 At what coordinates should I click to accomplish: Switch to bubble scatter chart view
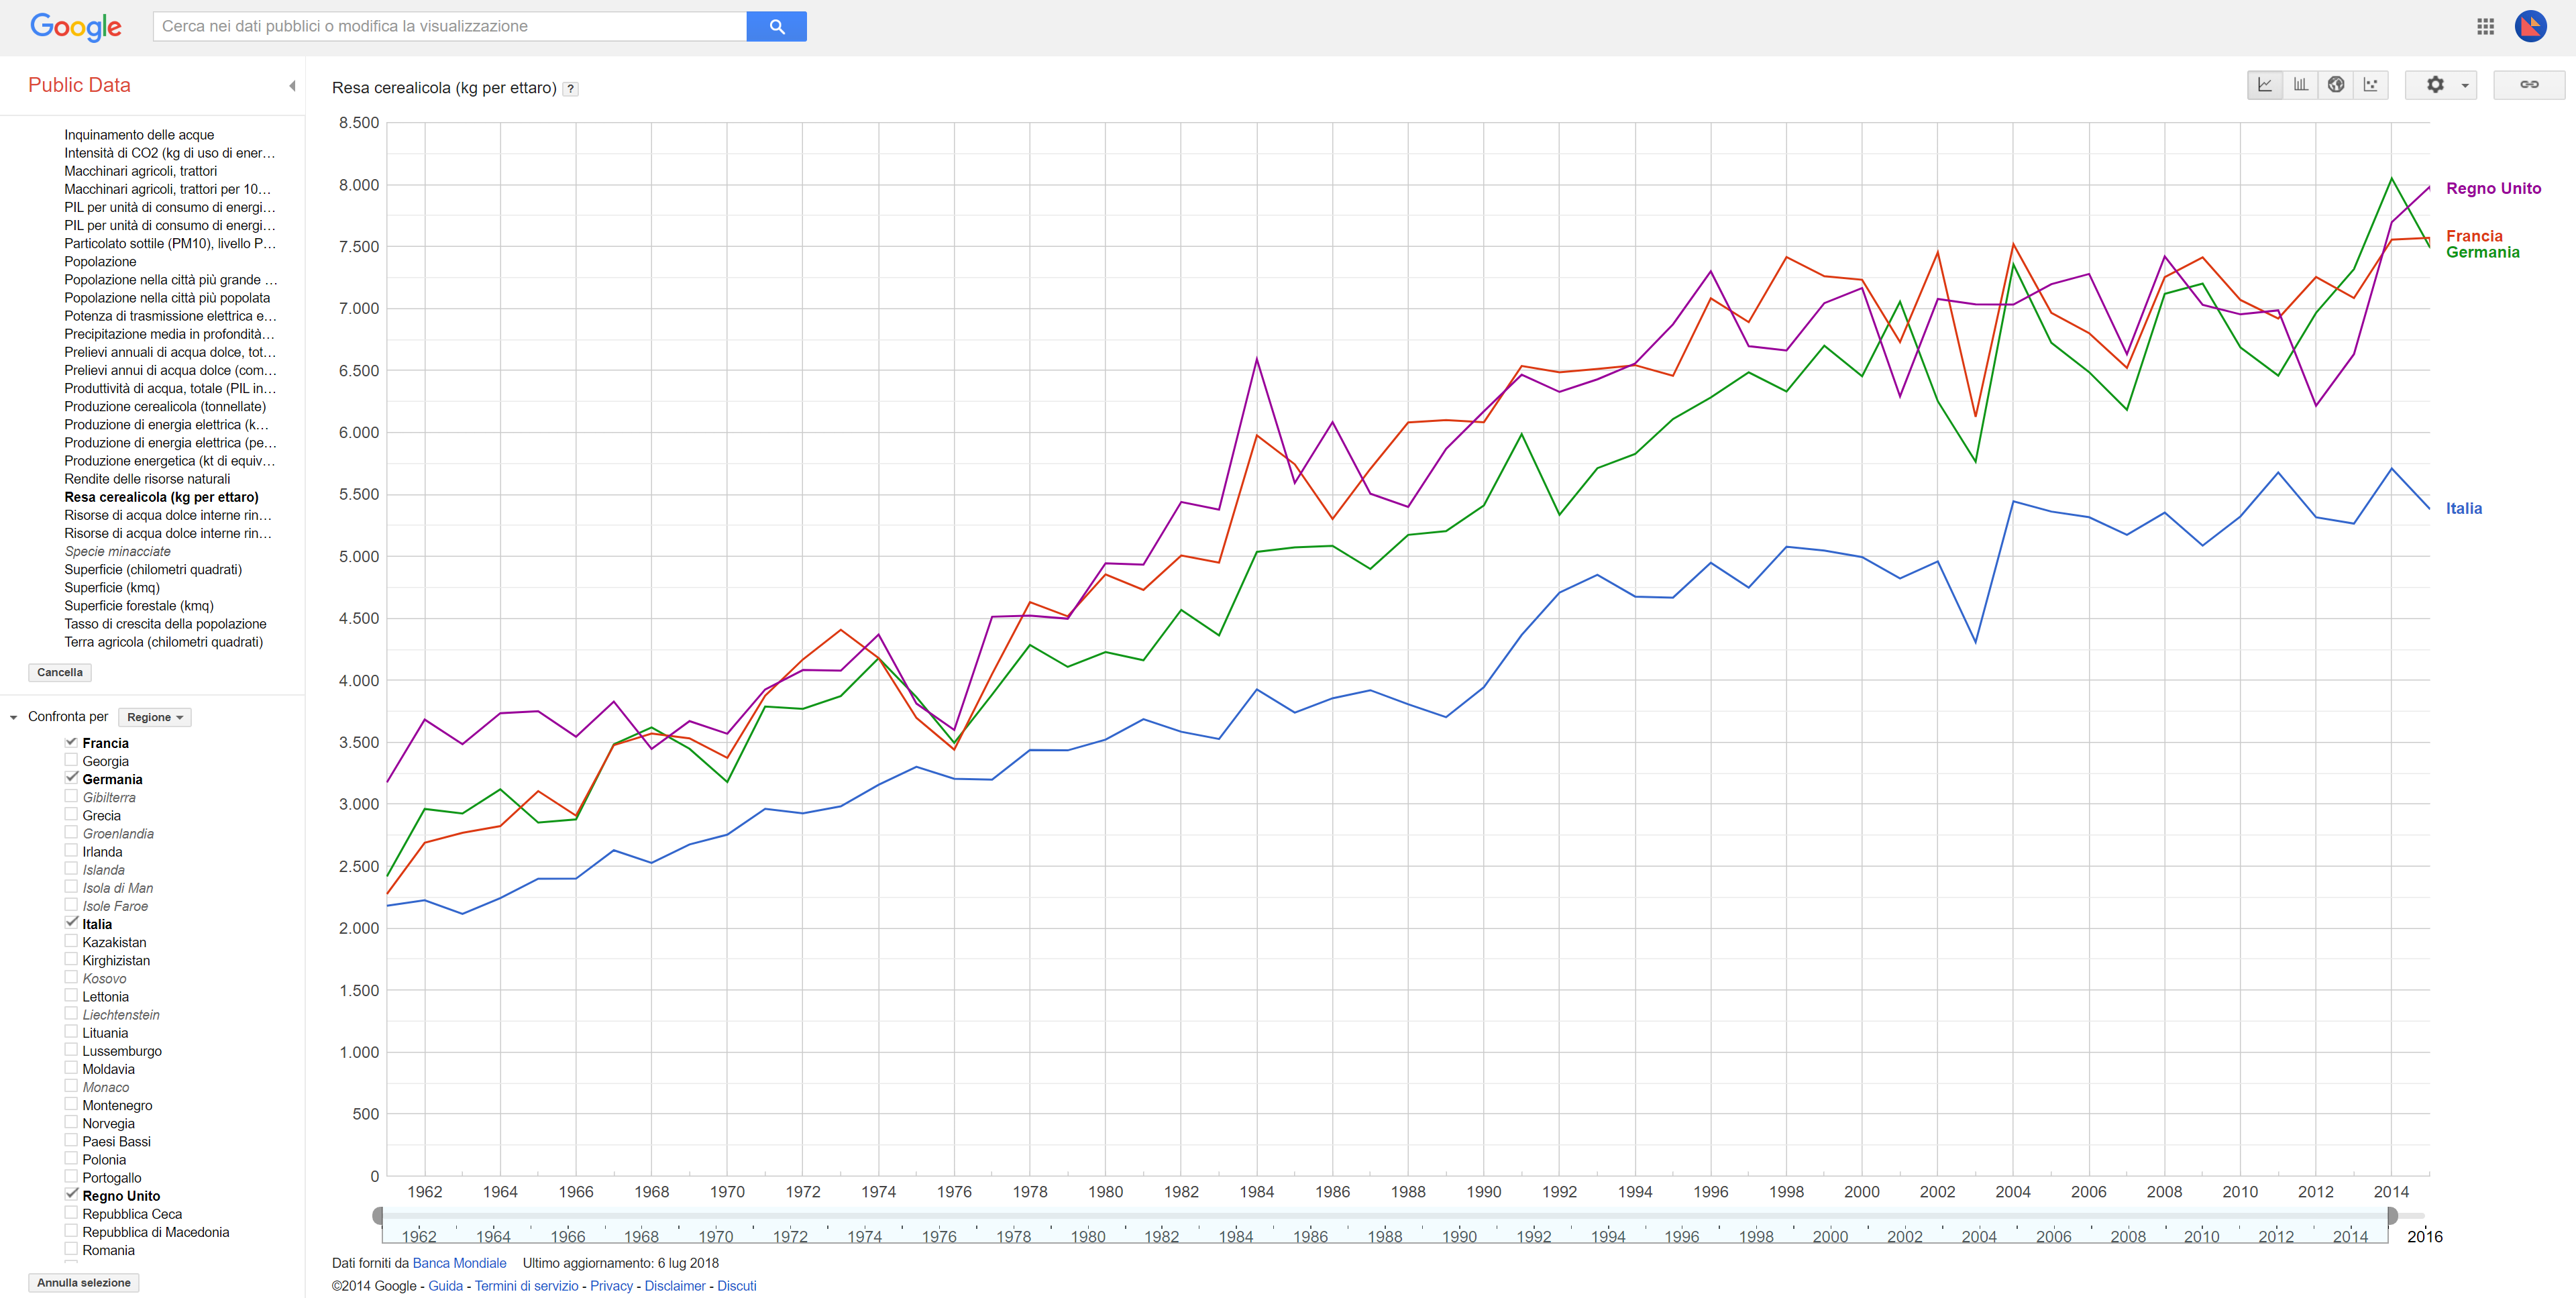click(x=2371, y=85)
